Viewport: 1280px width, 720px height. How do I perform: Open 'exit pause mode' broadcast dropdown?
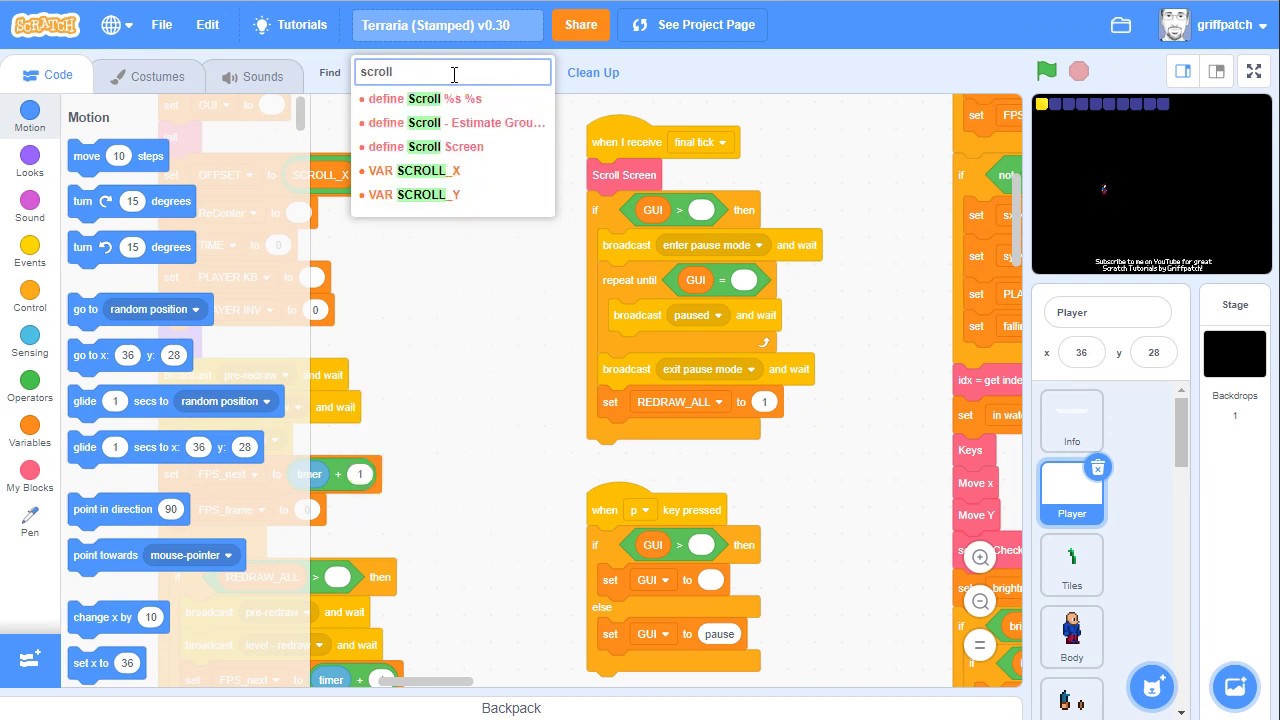pos(710,369)
